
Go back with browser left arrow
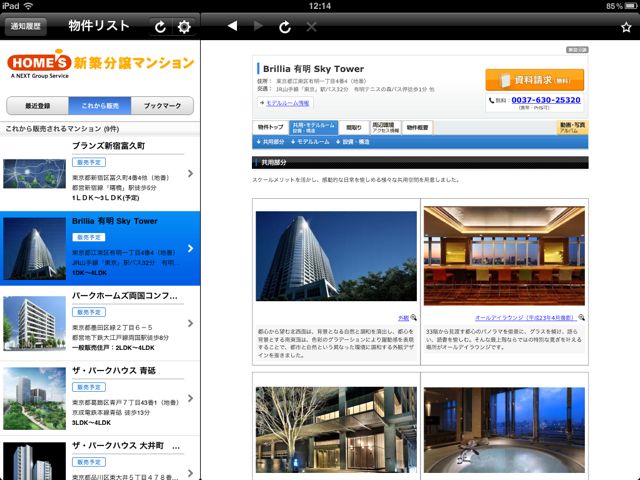pyautogui.click(x=232, y=26)
